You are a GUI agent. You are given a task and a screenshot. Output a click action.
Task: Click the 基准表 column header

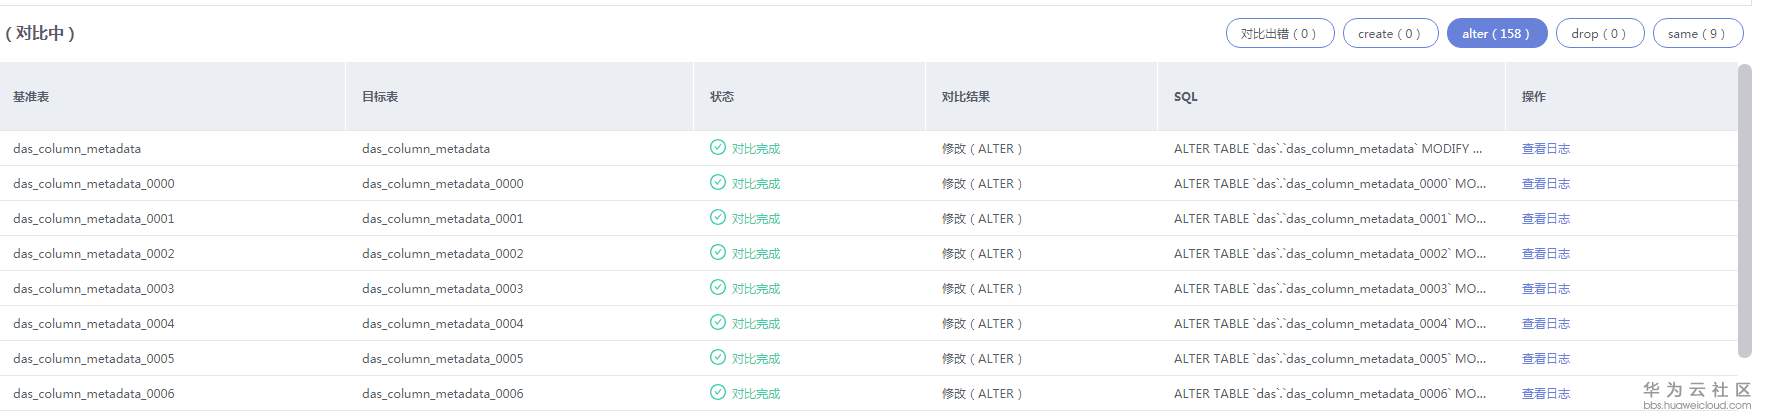pyautogui.click(x=31, y=97)
